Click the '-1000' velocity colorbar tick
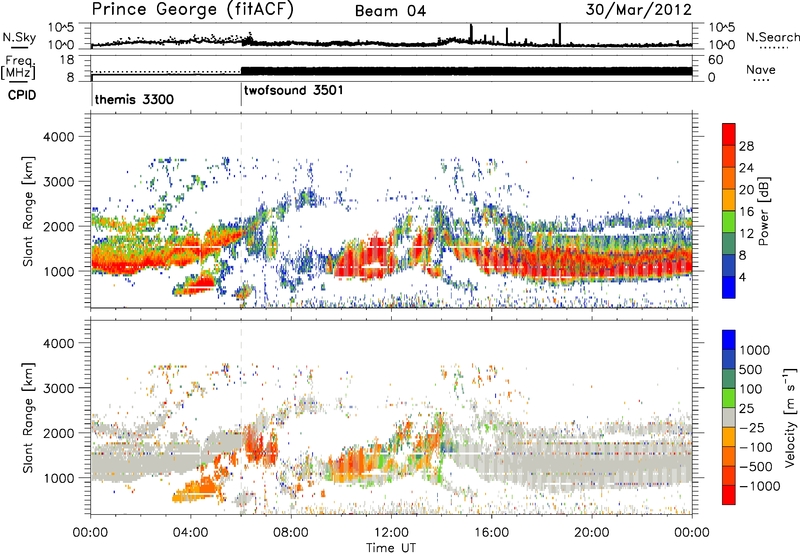800x554 pixels. point(760,486)
